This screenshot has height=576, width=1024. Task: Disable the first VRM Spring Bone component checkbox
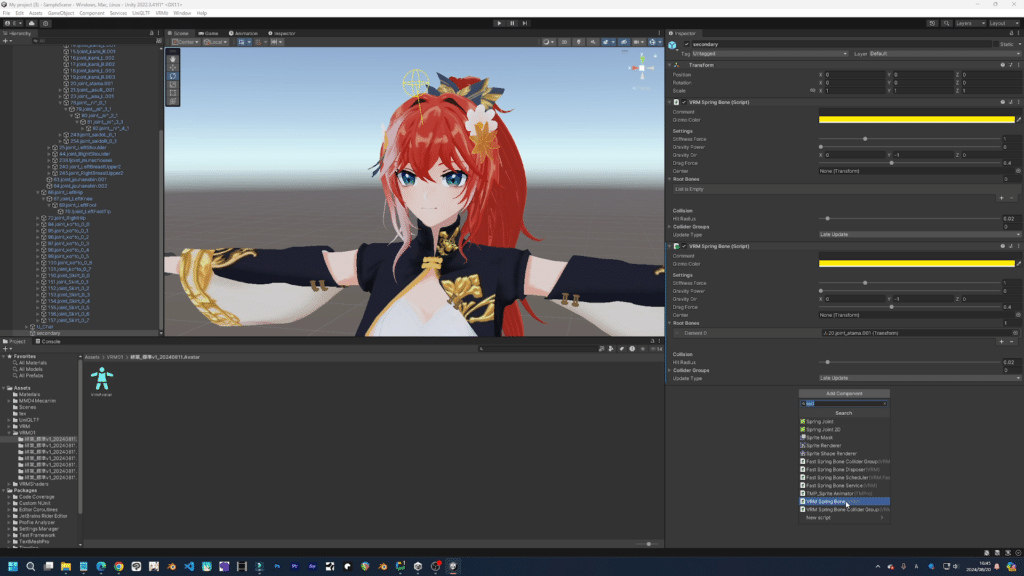[684, 101]
